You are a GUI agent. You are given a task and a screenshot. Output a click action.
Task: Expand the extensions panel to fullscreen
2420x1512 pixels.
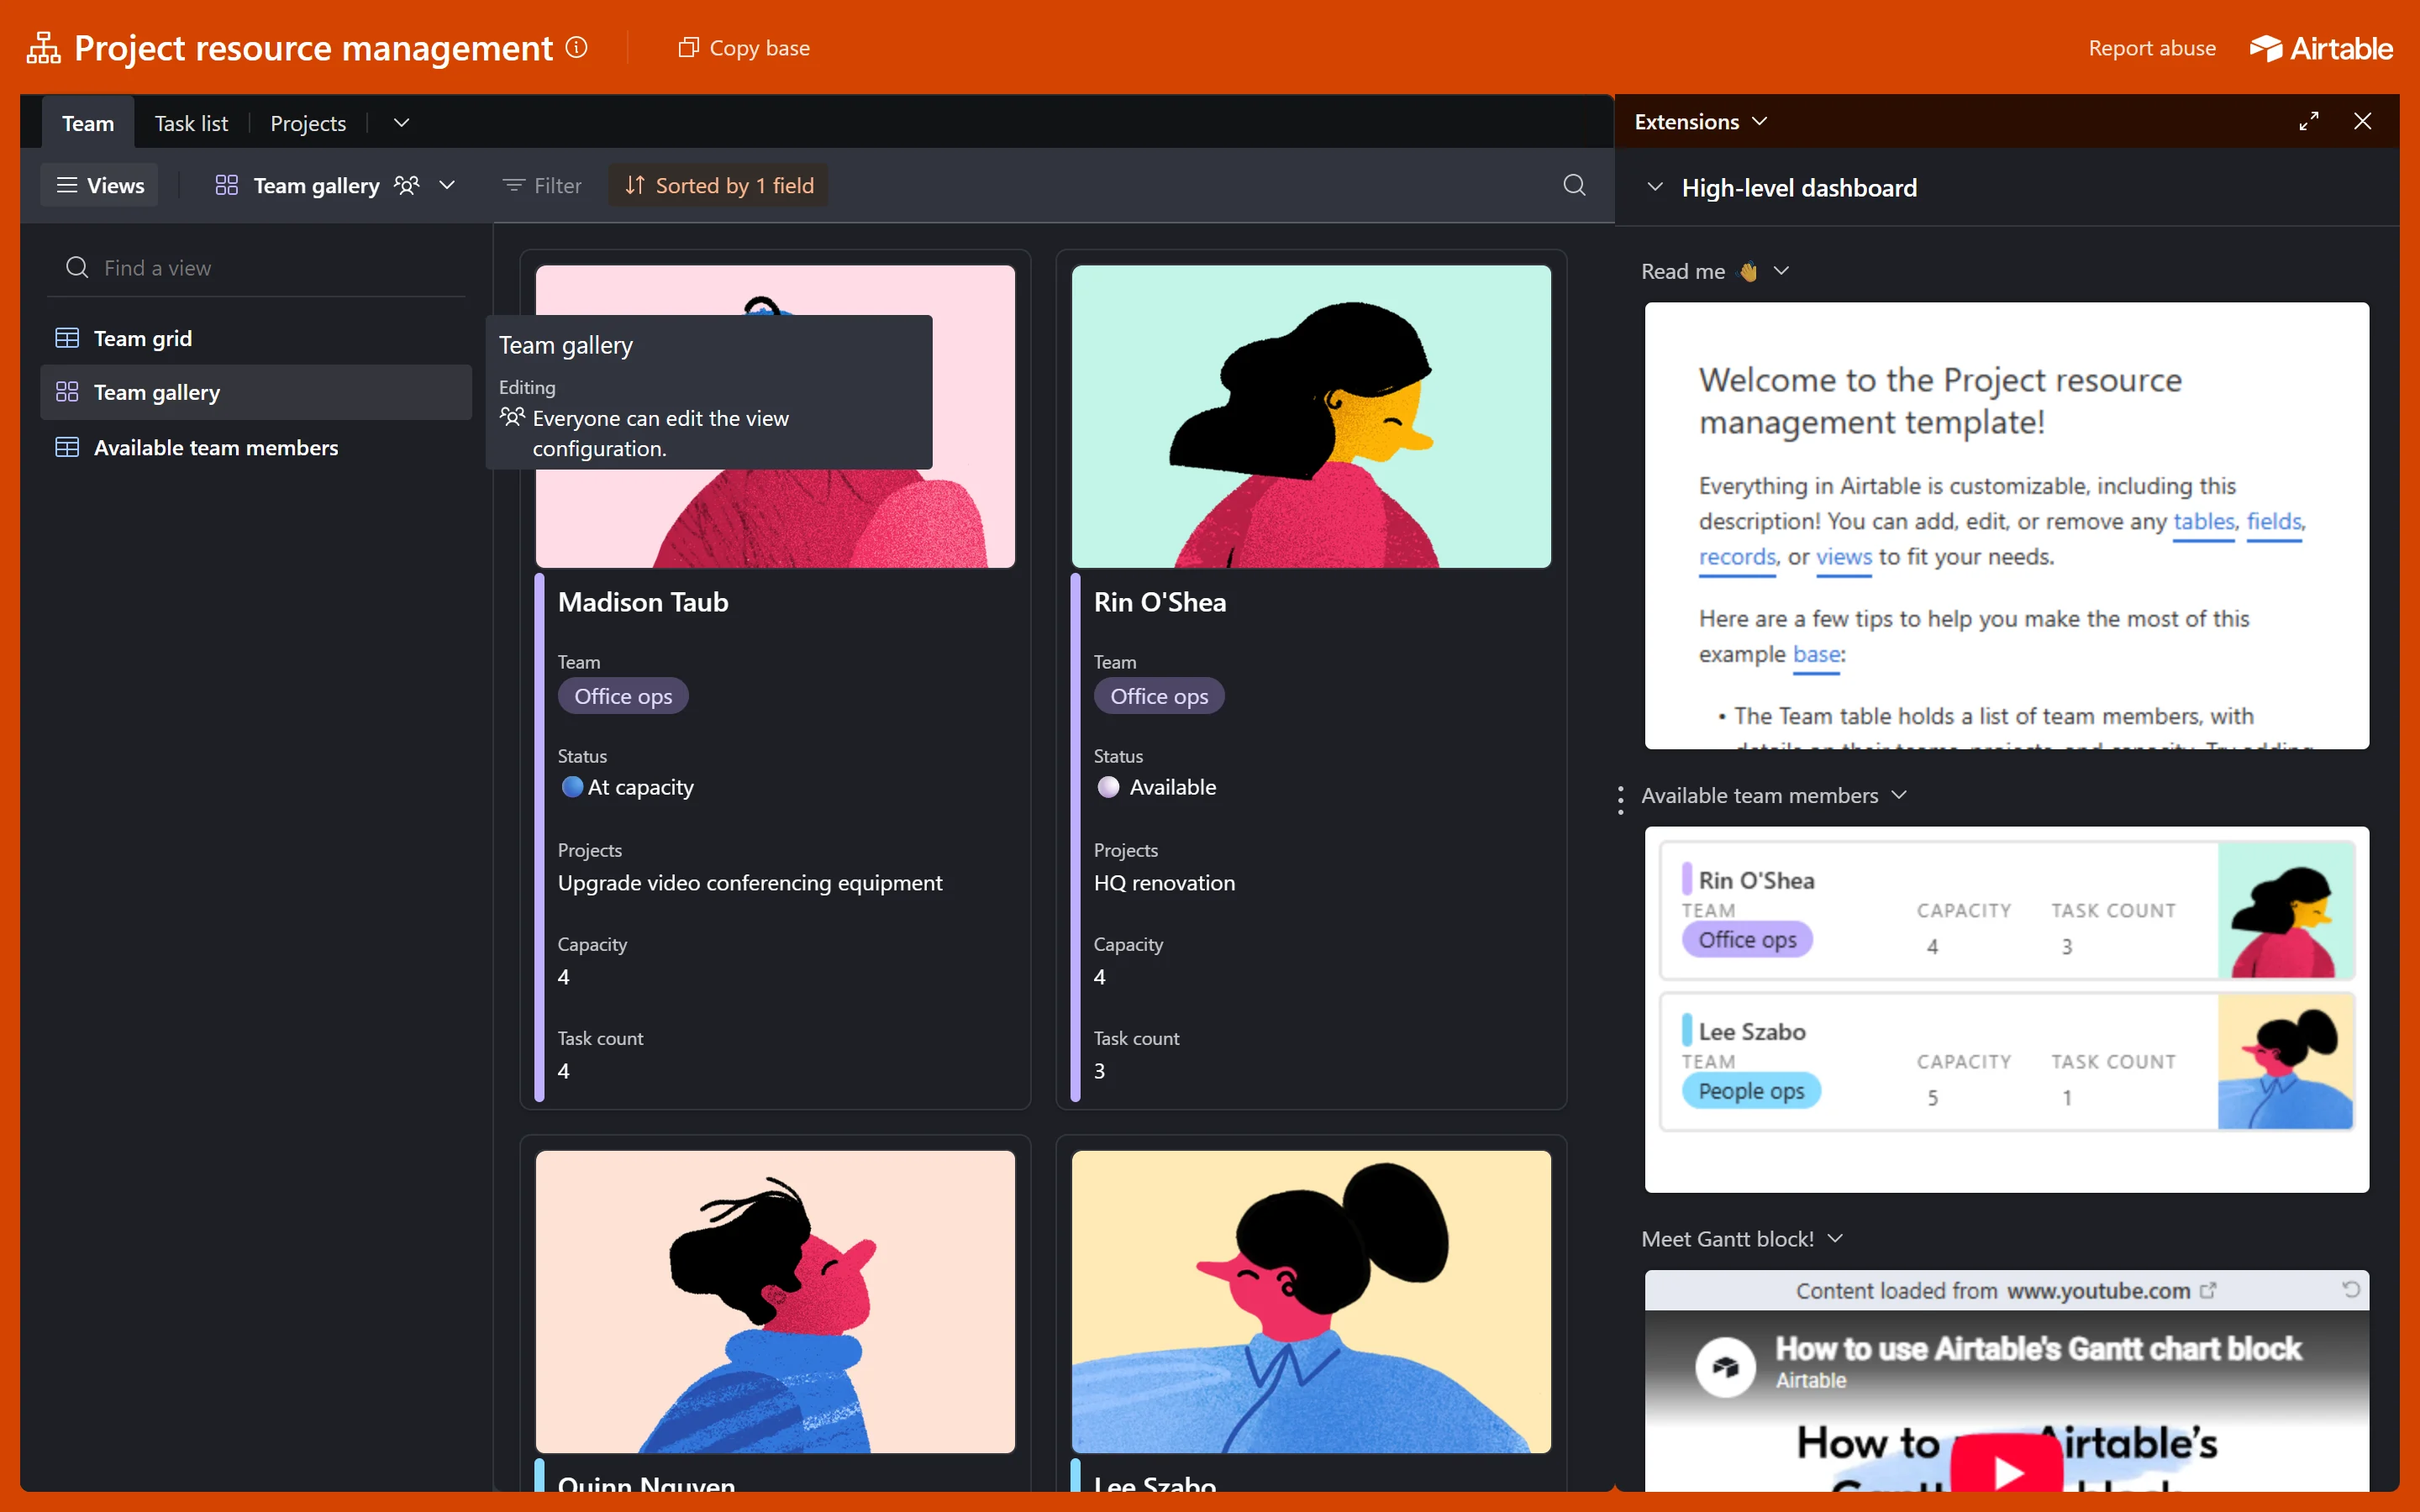2309,121
